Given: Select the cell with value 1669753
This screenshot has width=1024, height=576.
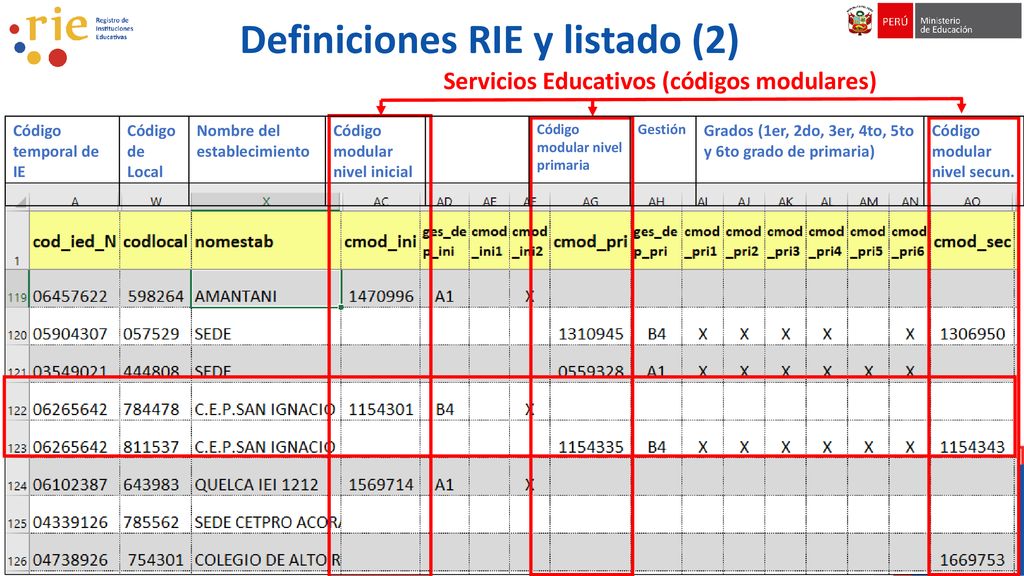Looking at the screenshot, I should [972, 553].
